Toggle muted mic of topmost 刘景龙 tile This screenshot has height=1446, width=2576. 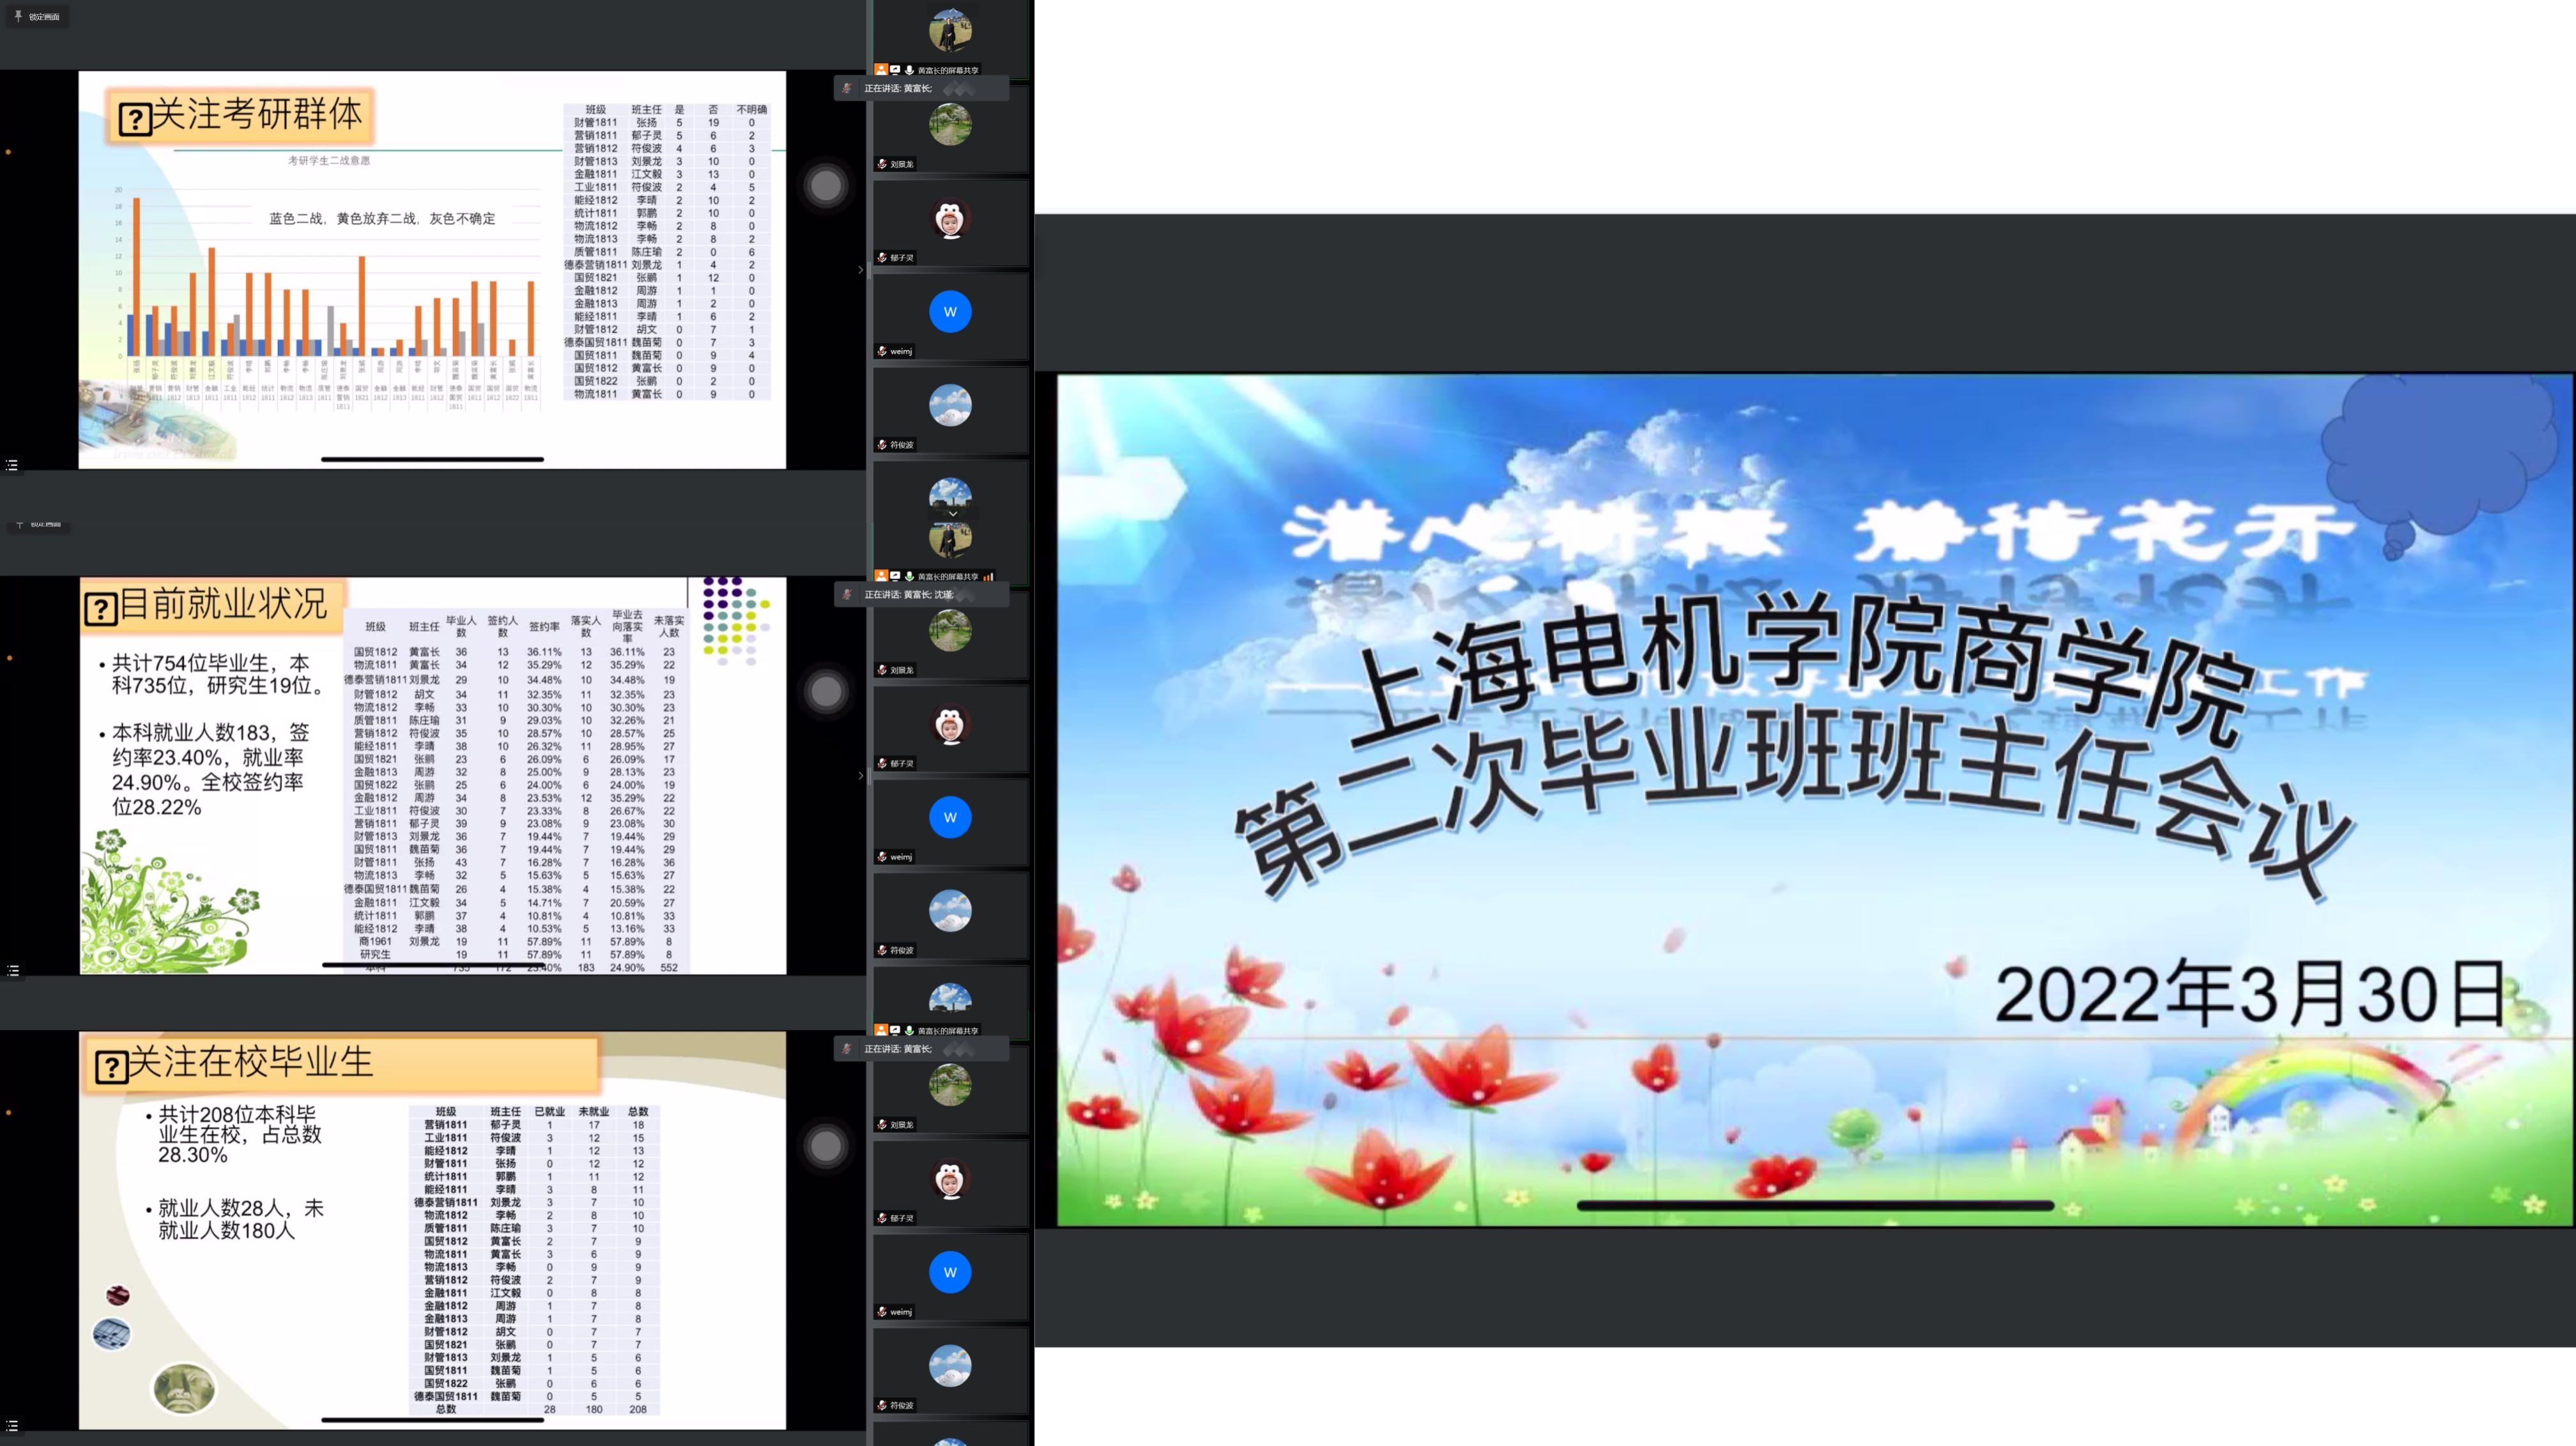pyautogui.click(x=882, y=164)
